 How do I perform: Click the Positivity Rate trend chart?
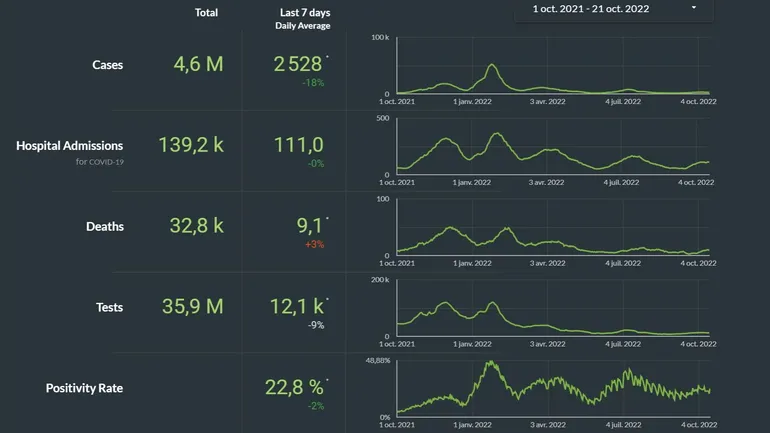click(x=555, y=388)
